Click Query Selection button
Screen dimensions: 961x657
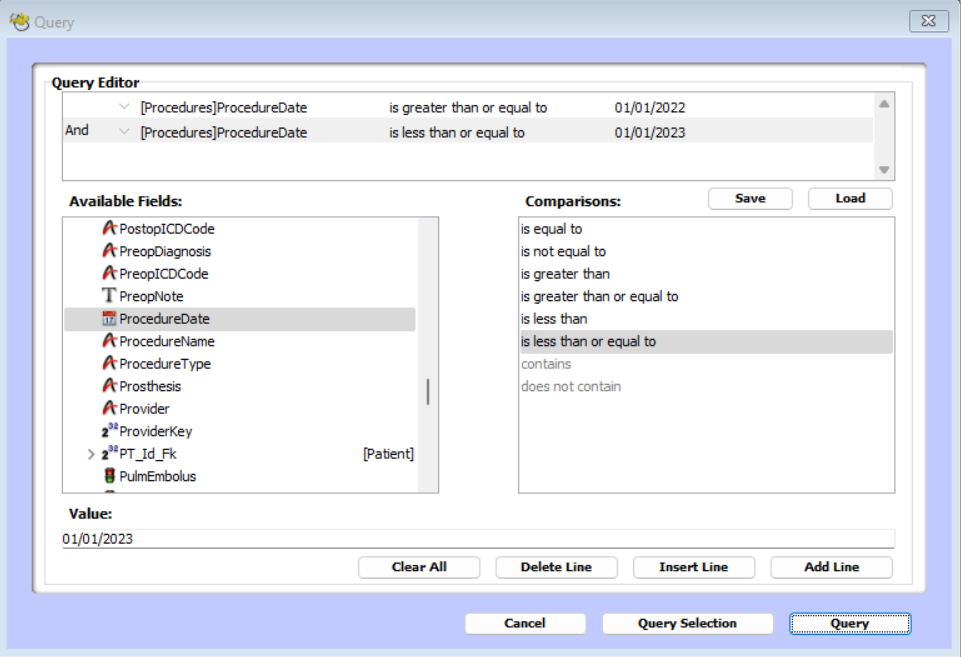687,623
